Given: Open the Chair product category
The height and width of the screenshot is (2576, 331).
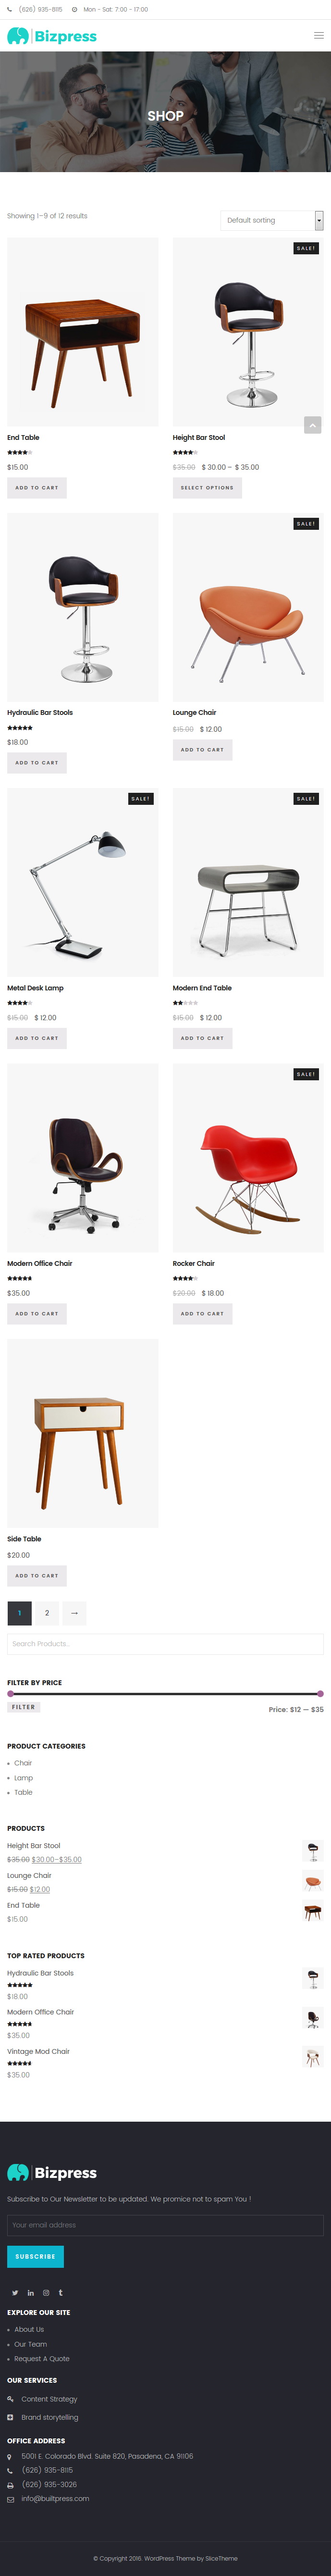Looking at the screenshot, I should (23, 1763).
